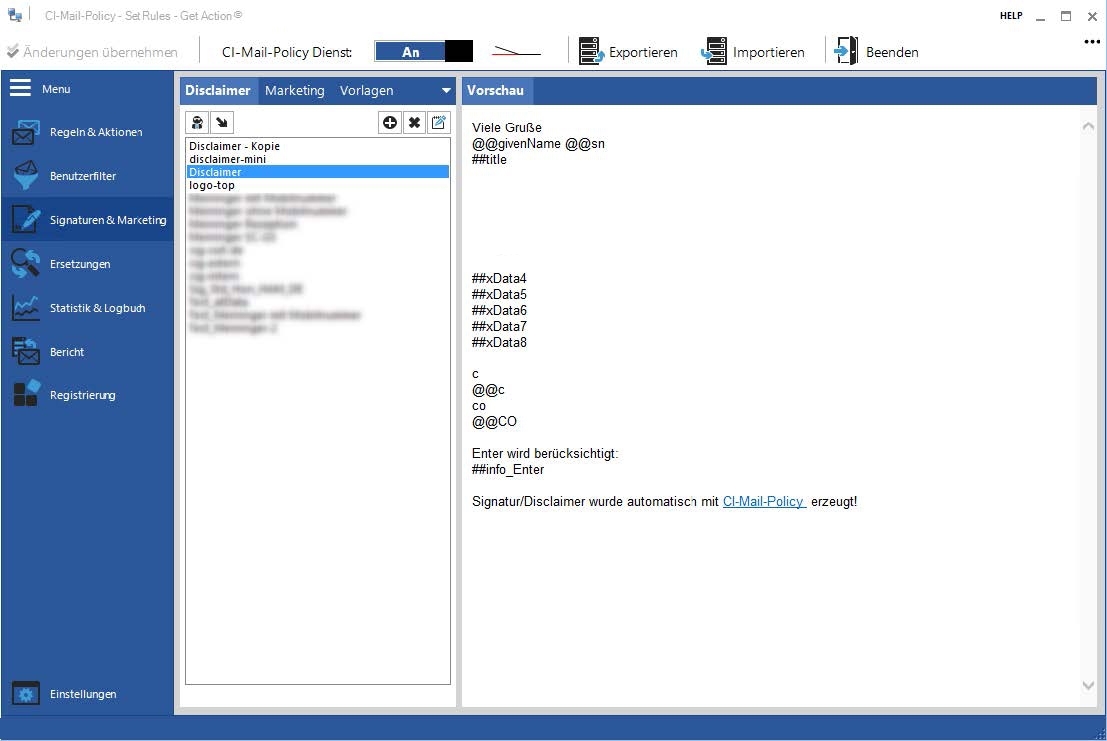This screenshot has height=741, width=1107.
Task: Open Ersetzungen section
Action: pos(88,264)
